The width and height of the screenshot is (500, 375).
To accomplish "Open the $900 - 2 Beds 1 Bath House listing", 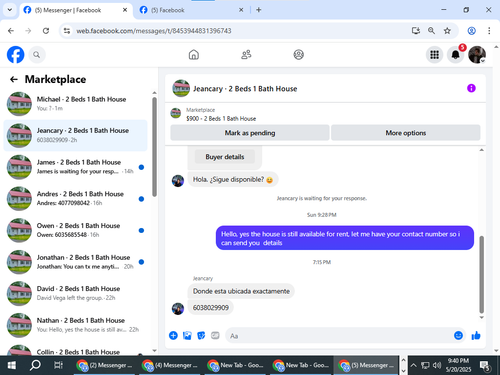I will [221, 119].
